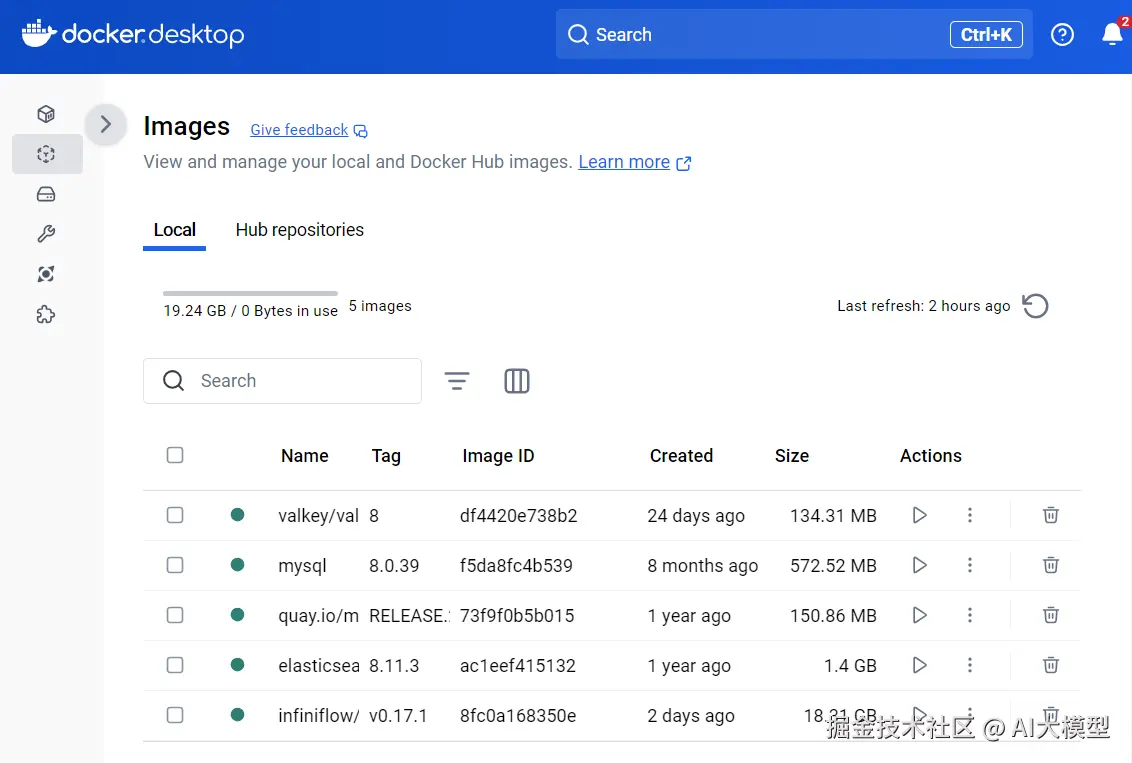Image resolution: width=1132 pixels, height=763 pixels.
Task: Select the elasticsearch image checkbox
Action: click(x=175, y=665)
